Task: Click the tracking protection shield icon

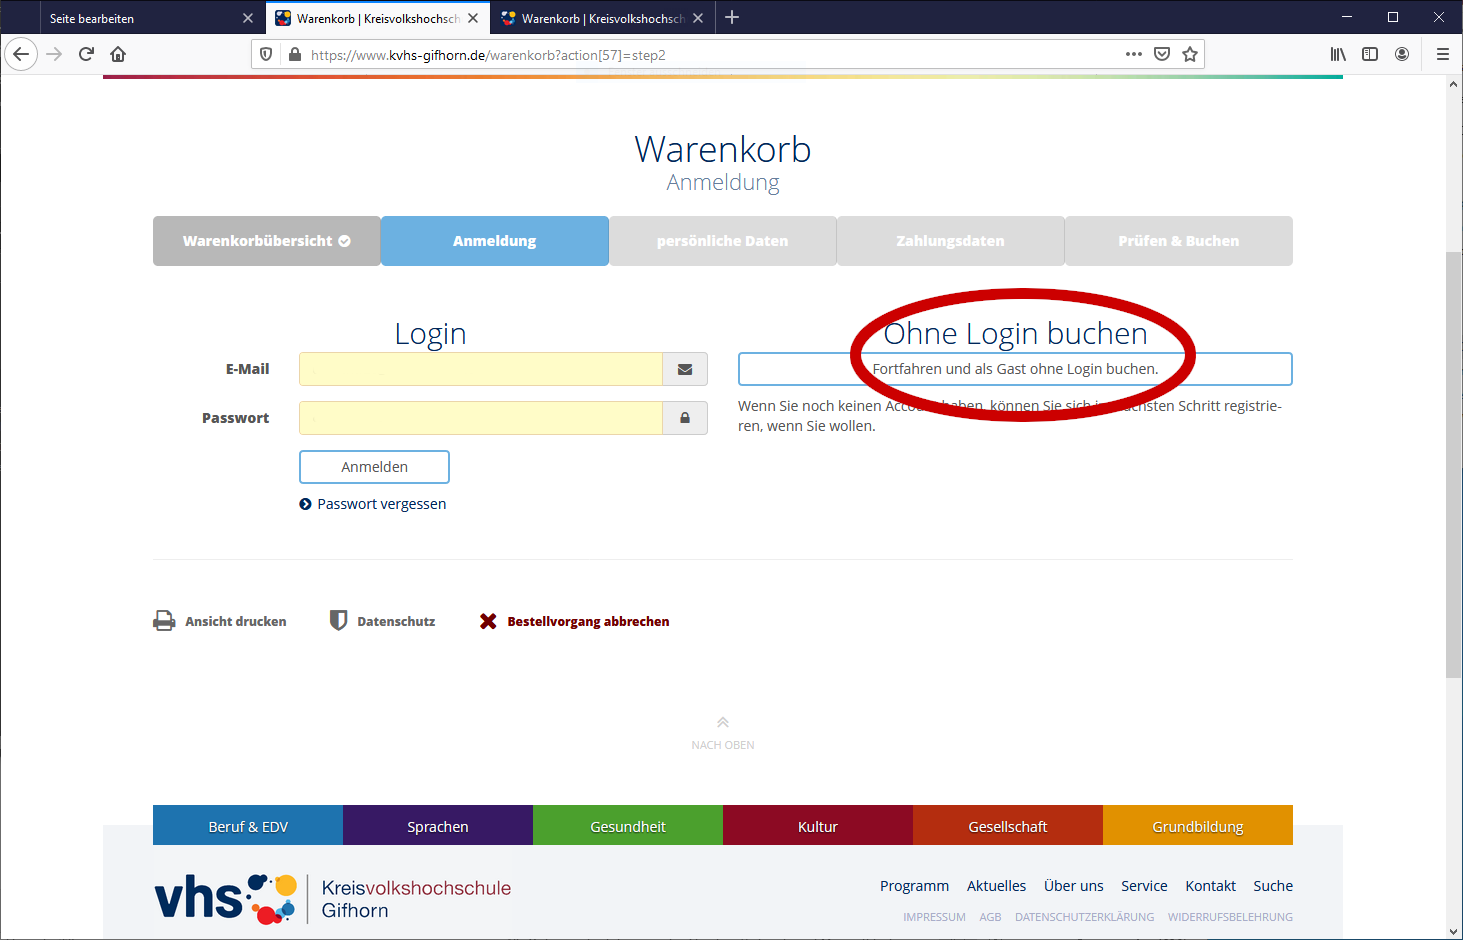Action: [266, 54]
